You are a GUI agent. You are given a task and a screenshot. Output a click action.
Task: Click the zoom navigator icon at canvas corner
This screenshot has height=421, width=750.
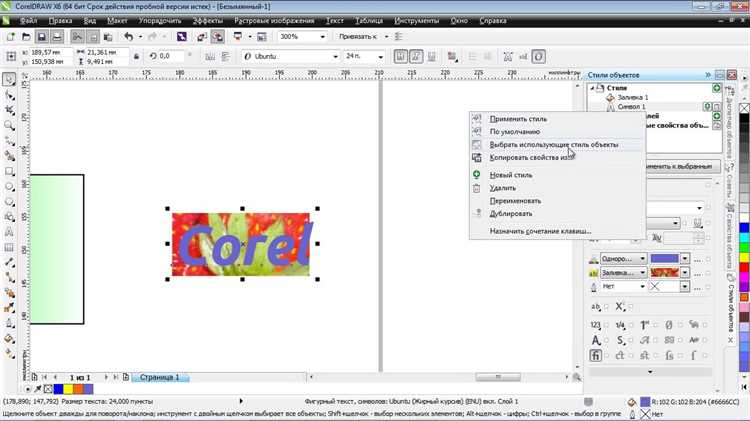(x=577, y=377)
